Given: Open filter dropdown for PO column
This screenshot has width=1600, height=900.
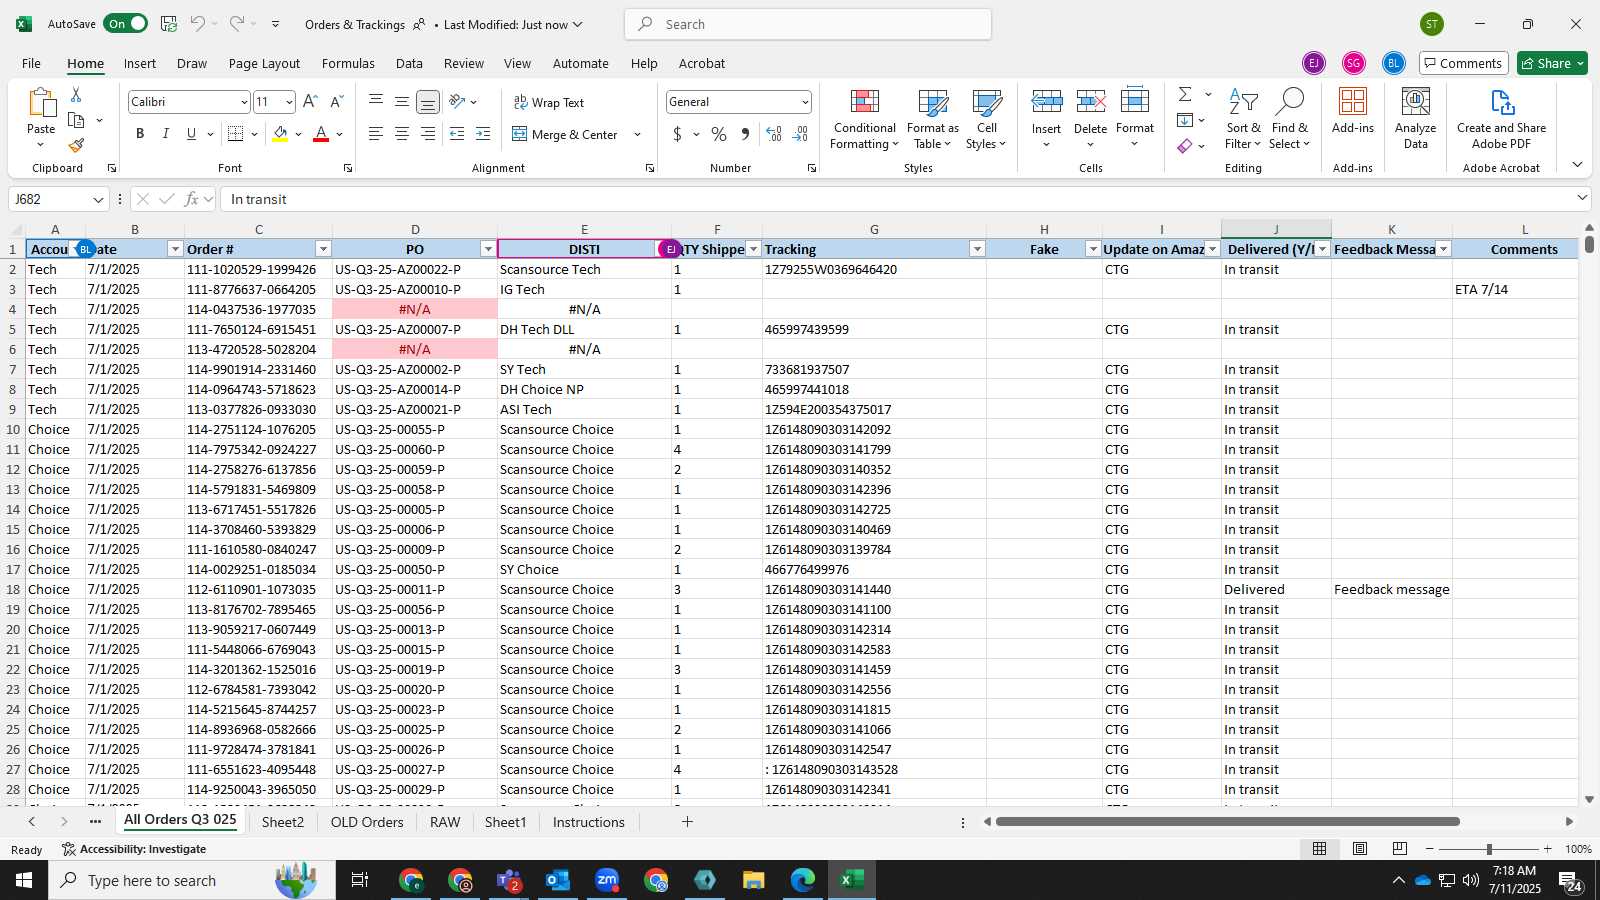Looking at the screenshot, I should coord(488,249).
